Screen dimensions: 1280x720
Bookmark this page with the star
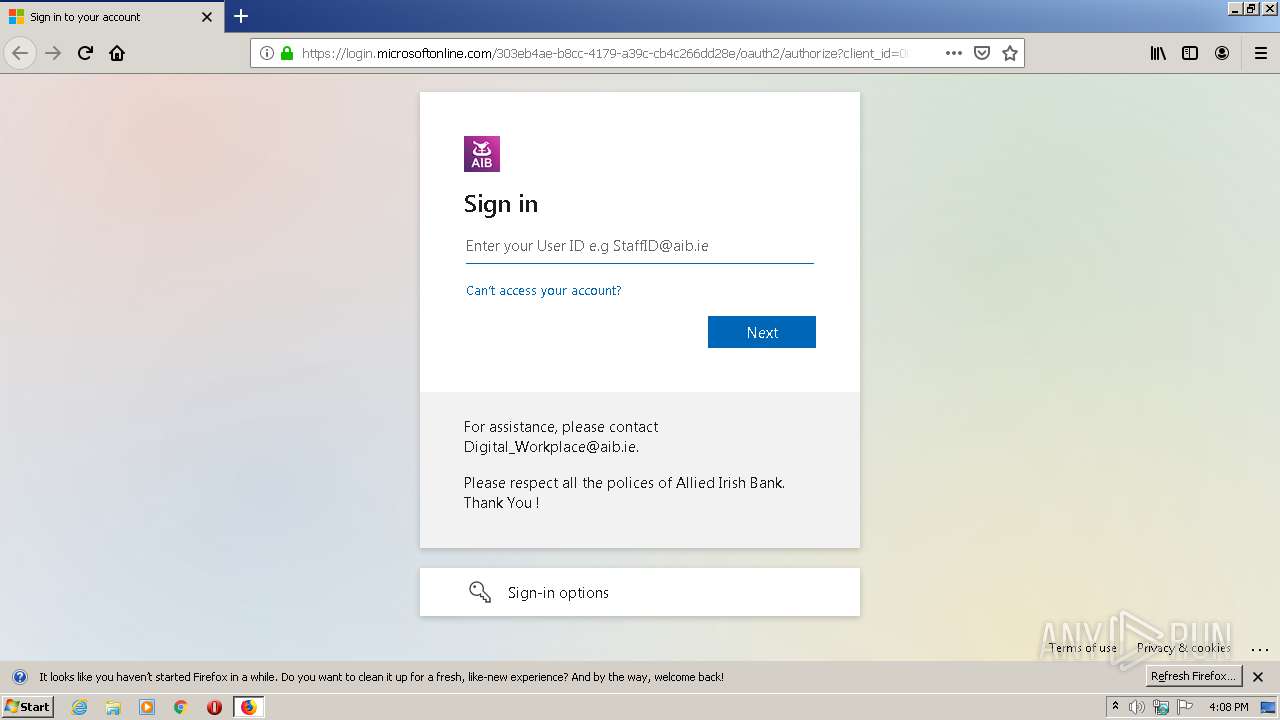(x=1010, y=53)
